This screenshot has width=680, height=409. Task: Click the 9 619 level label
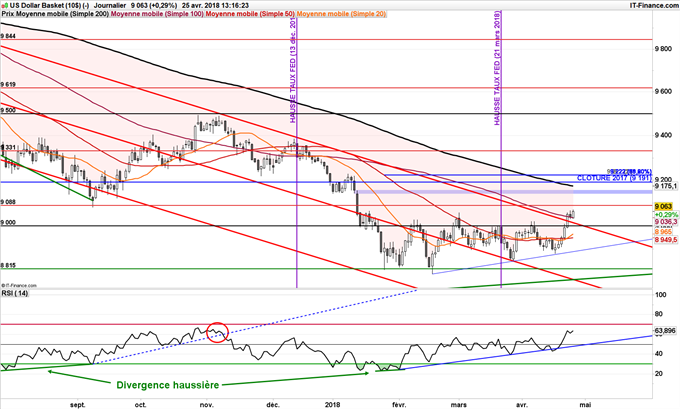coord(8,85)
